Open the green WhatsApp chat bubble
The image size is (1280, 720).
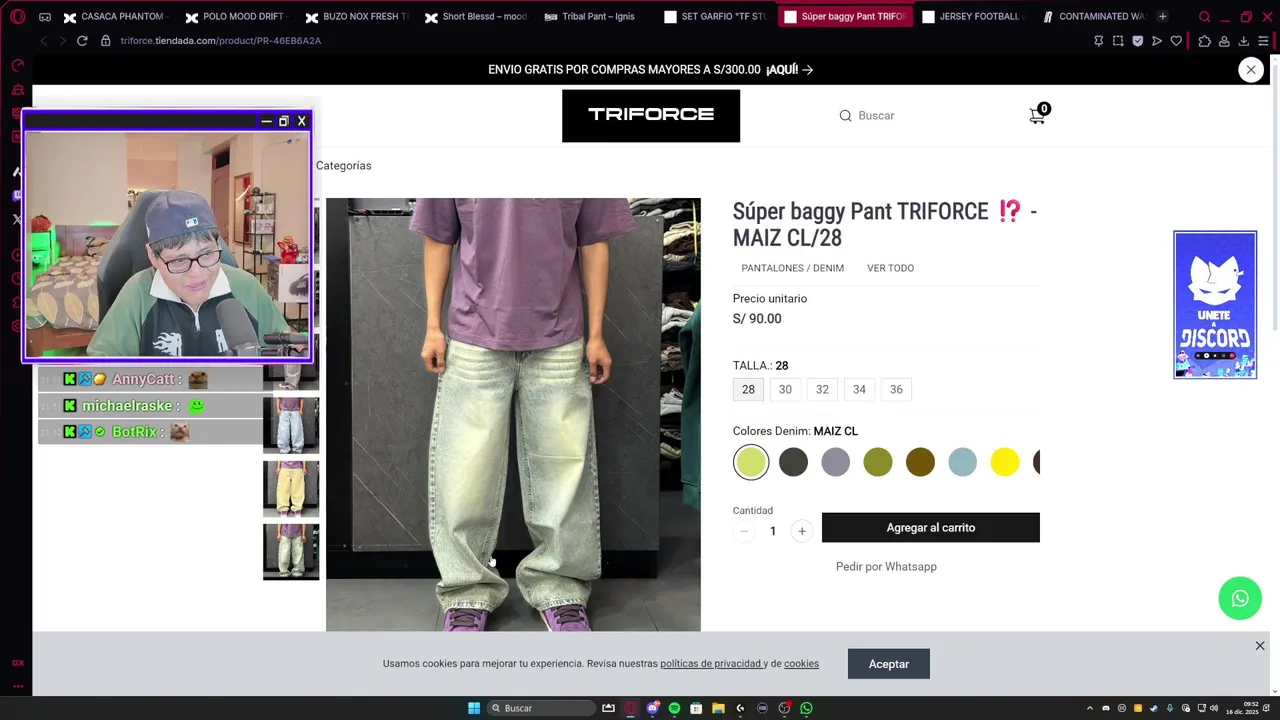coord(1240,598)
